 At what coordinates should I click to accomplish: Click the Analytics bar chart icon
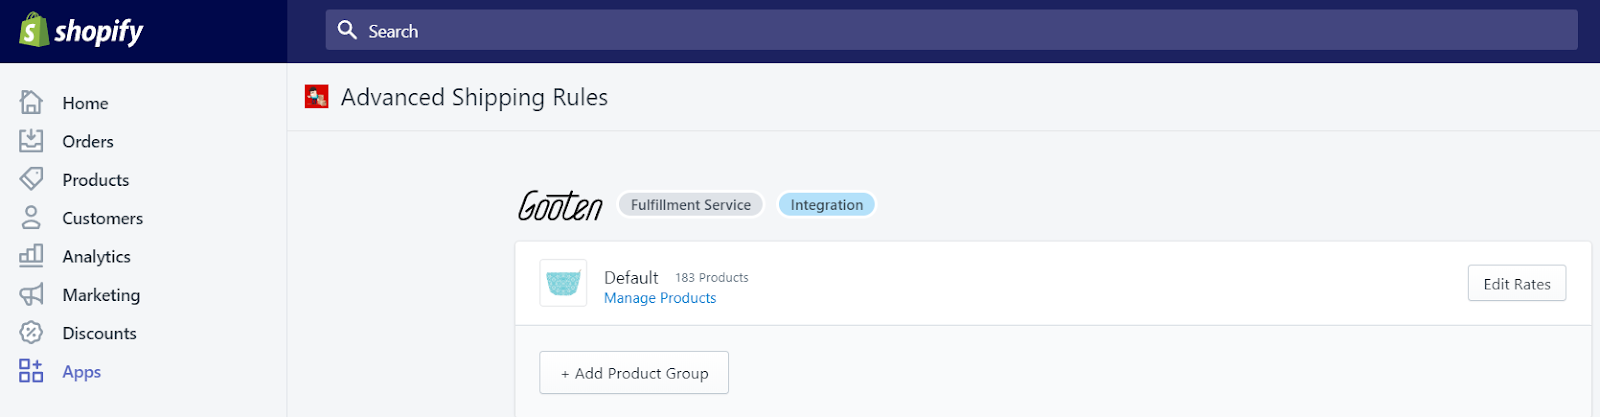(31, 256)
